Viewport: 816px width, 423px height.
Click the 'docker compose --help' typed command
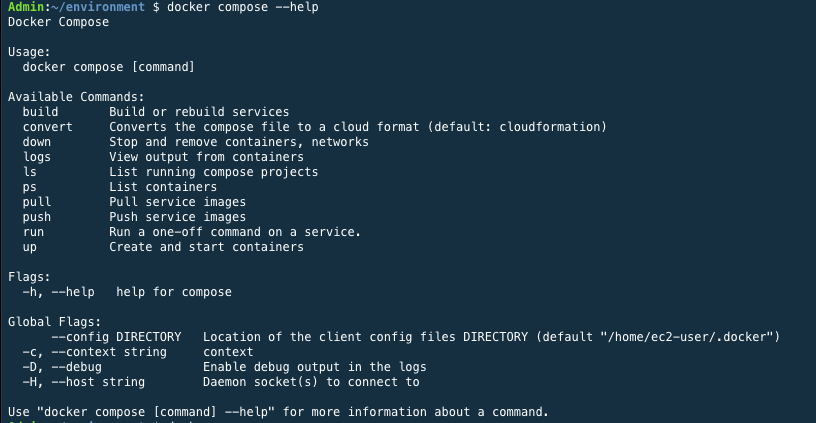[x=243, y=7]
